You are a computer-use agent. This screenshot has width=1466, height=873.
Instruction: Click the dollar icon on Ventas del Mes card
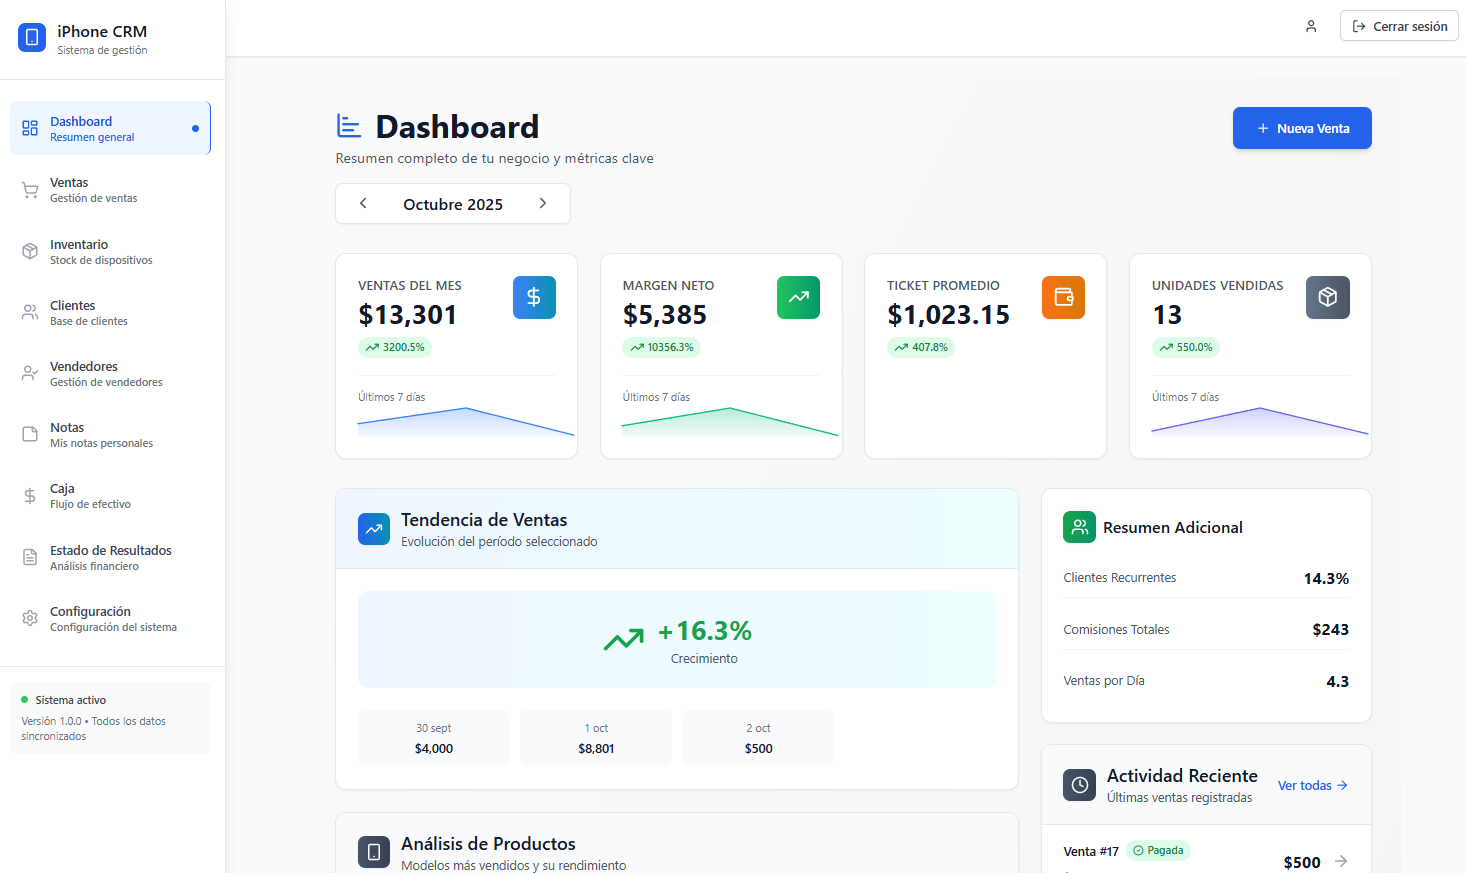pos(534,297)
